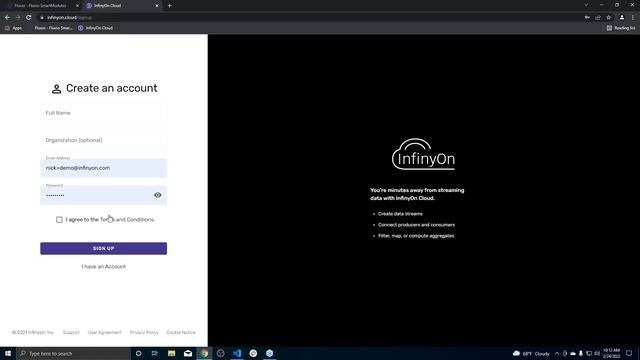Focus the Organization (optional) field
Image resolution: width=640 pixels, height=360 pixels.
click(103, 140)
